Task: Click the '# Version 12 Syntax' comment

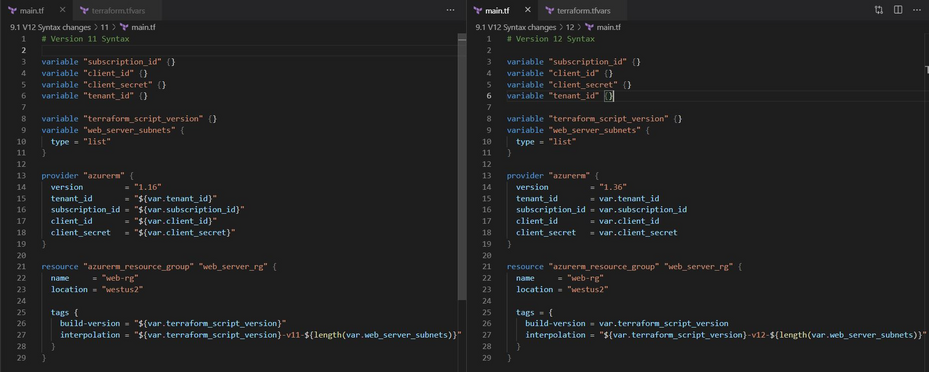Action: tap(551, 39)
